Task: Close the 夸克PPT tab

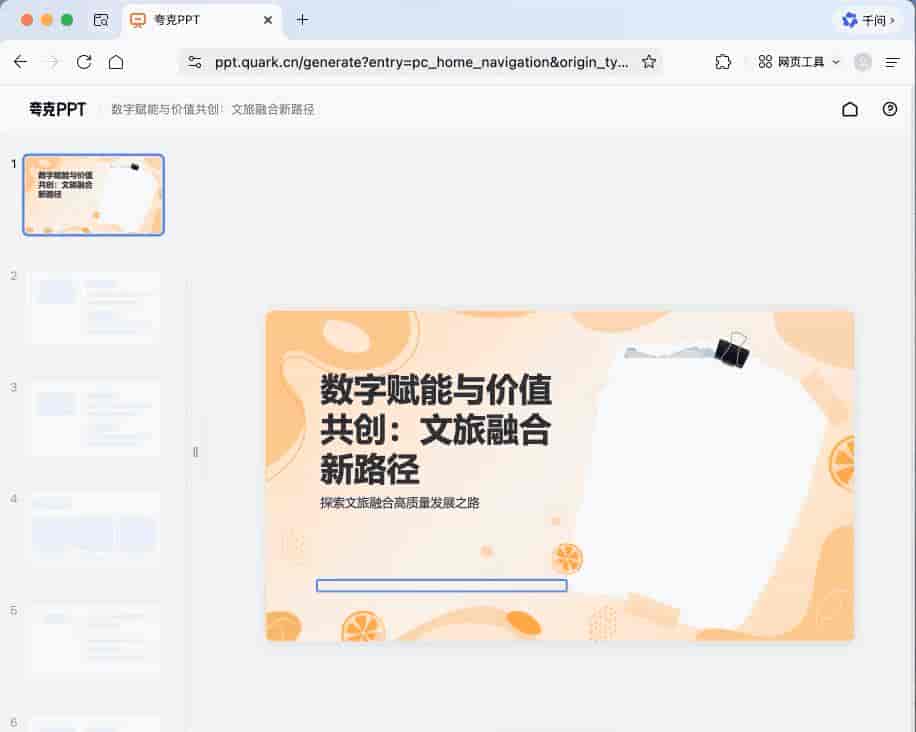Action: (268, 20)
